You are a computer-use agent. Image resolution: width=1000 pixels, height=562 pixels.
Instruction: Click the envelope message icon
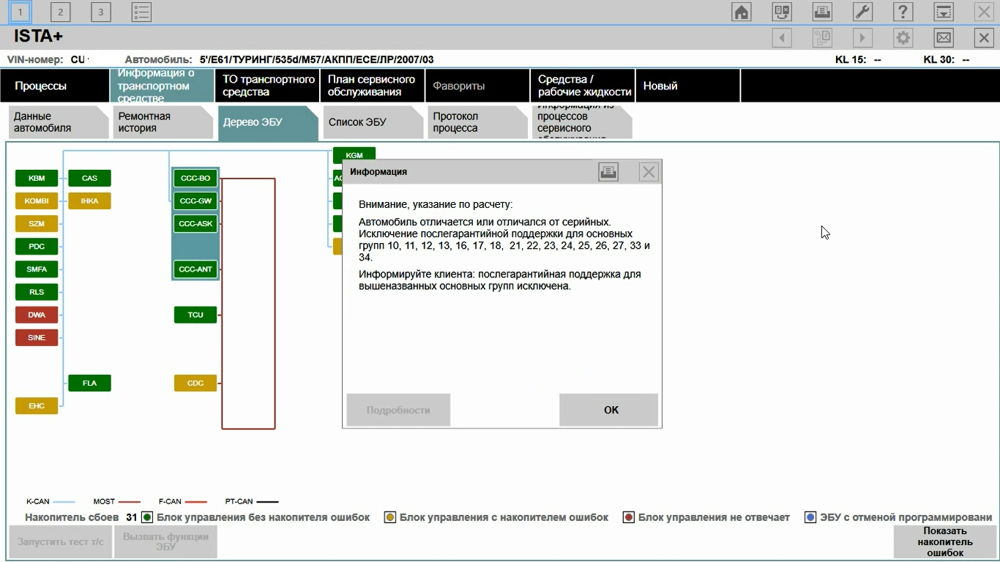click(x=943, y=38)
